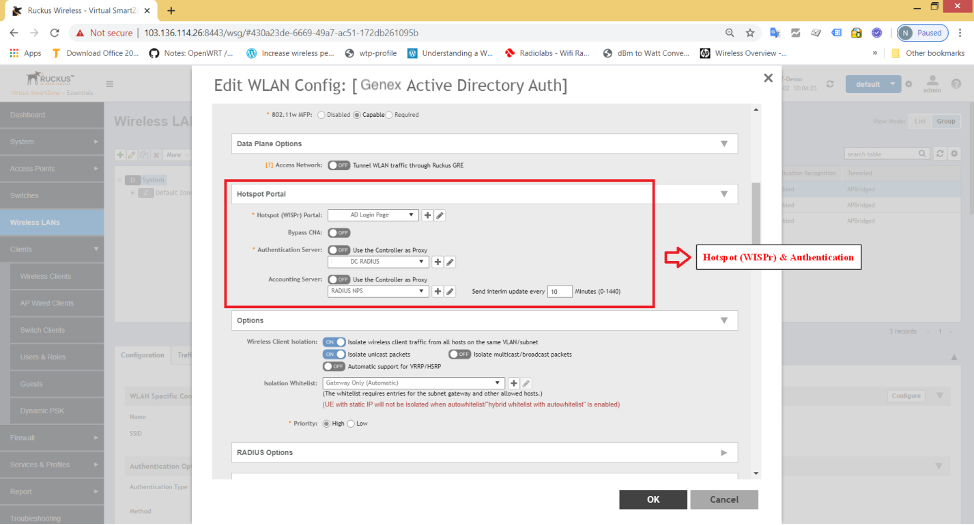Edit DC RADIUS authentication server pencil icon
The height and width of the screenshot is (525, 974).
[450, 262]
